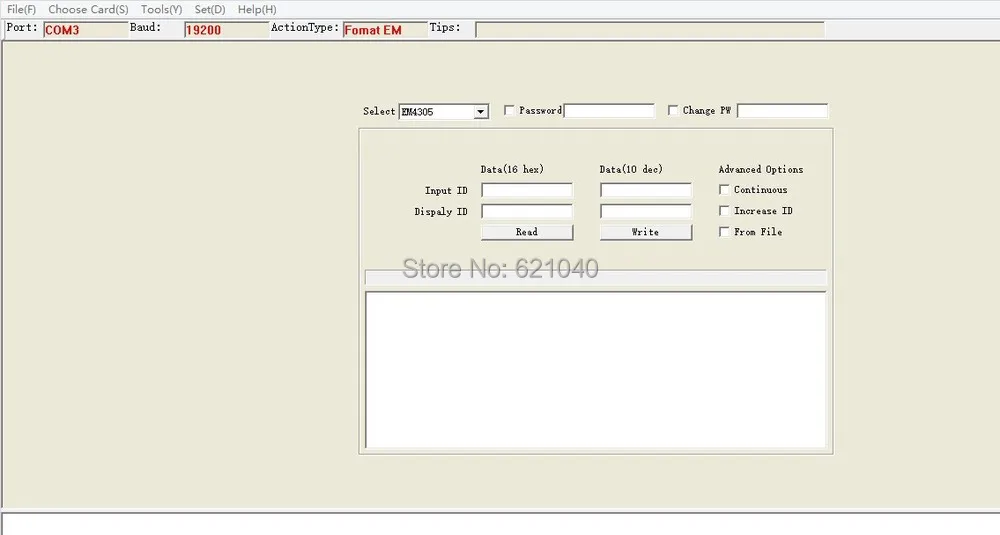This screenshot has width=1000, height=535.
Task: Click the Port field showing COM3
Action: [x=85, y=29]
